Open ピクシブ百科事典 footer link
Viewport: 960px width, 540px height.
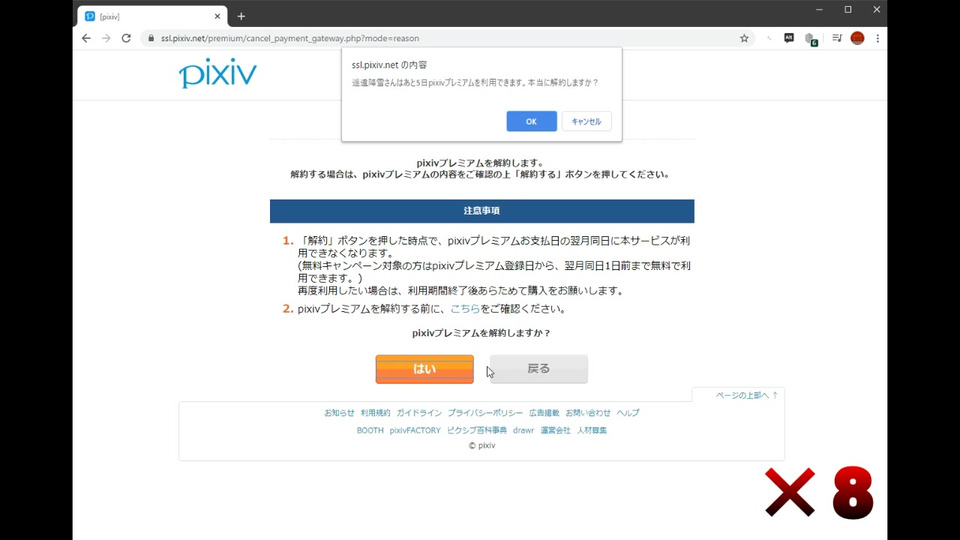(477, 430)
